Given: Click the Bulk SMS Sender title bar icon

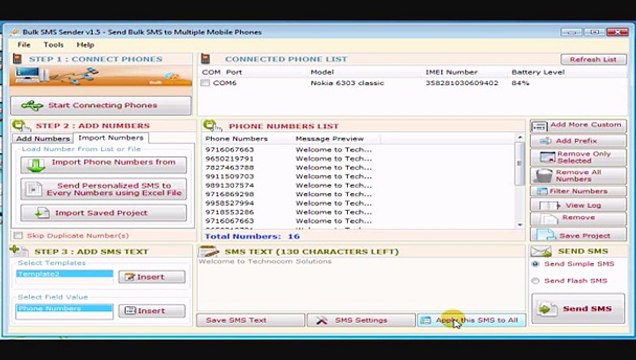Looking at the screenshot, I should 15,32.
